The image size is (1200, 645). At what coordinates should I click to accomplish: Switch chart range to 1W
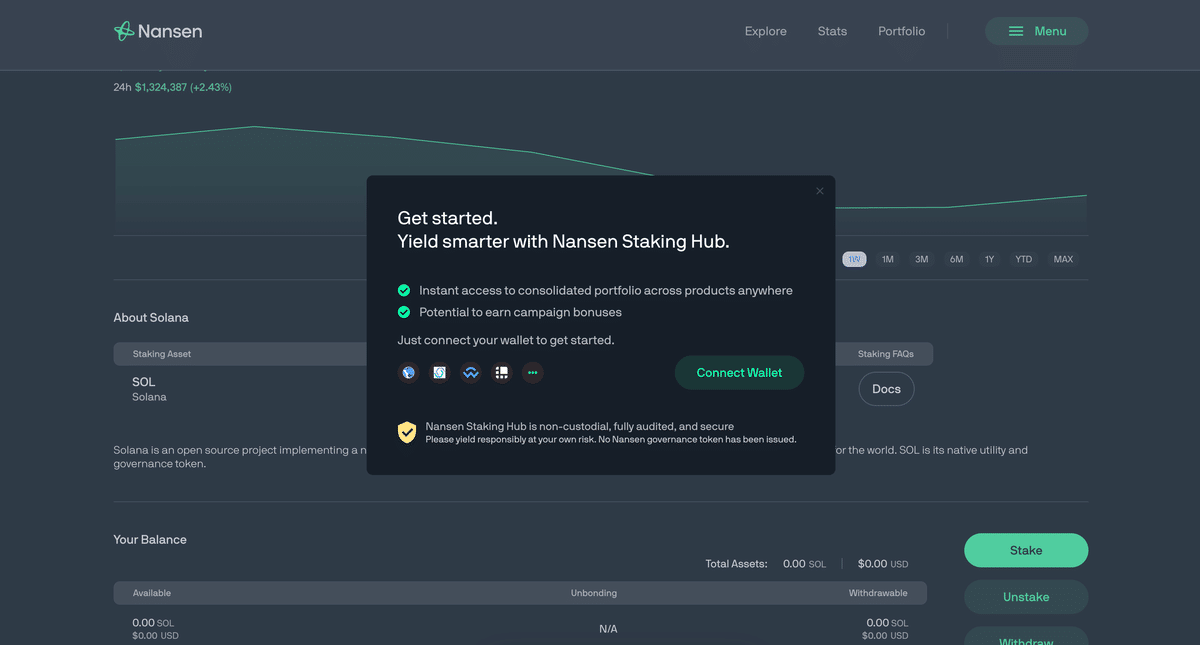click(854, 259)
